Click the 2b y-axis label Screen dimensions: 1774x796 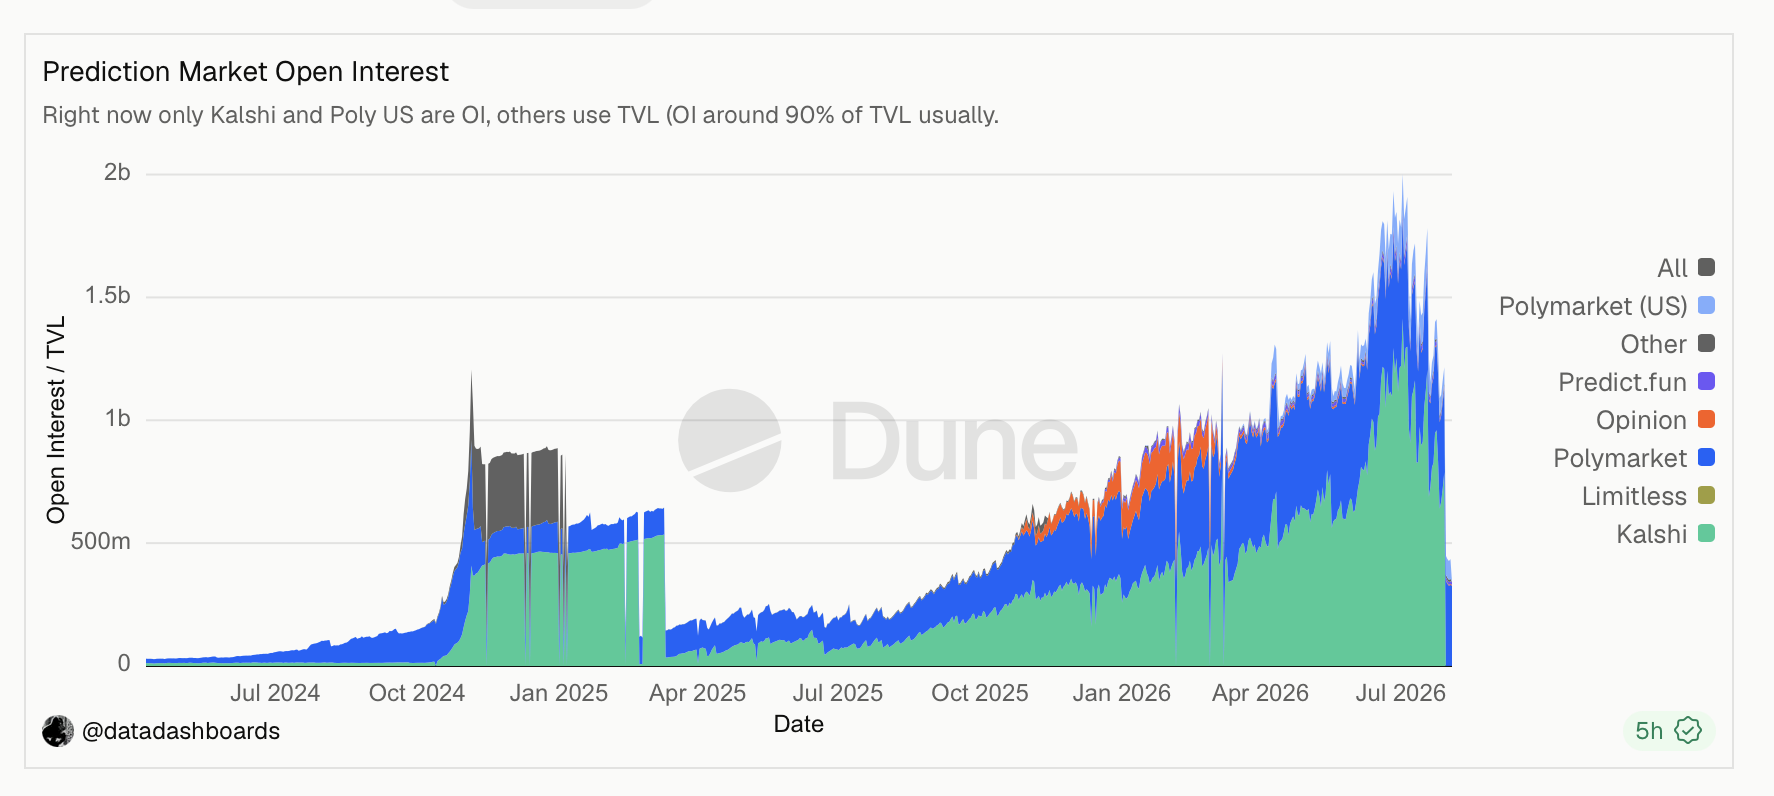pyautogui.click(x=117, y=173)
